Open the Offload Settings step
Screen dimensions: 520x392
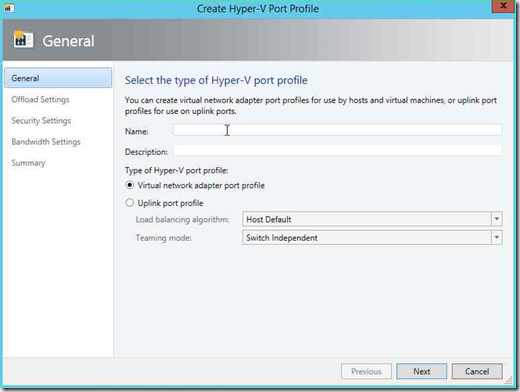(40, 99)
